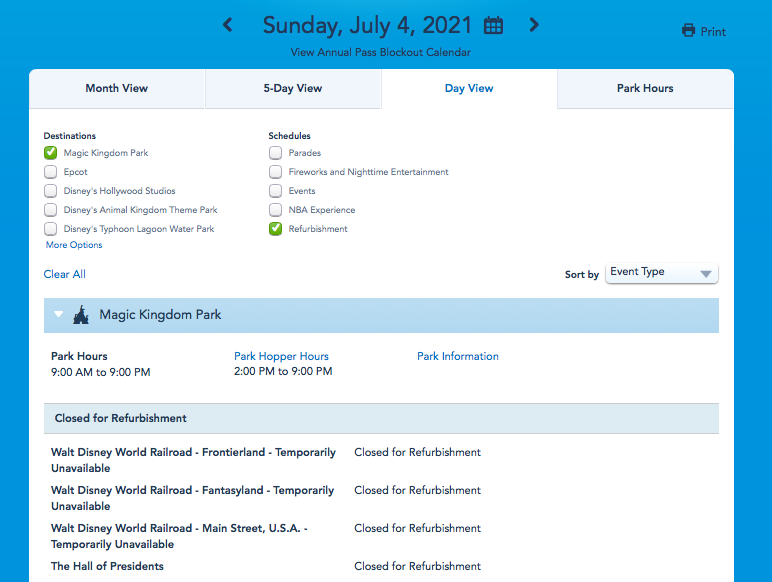Switch to the 5-Day View tab
Image resolution: width=772 pixels, height=582 pixels.
coord(293,88)
